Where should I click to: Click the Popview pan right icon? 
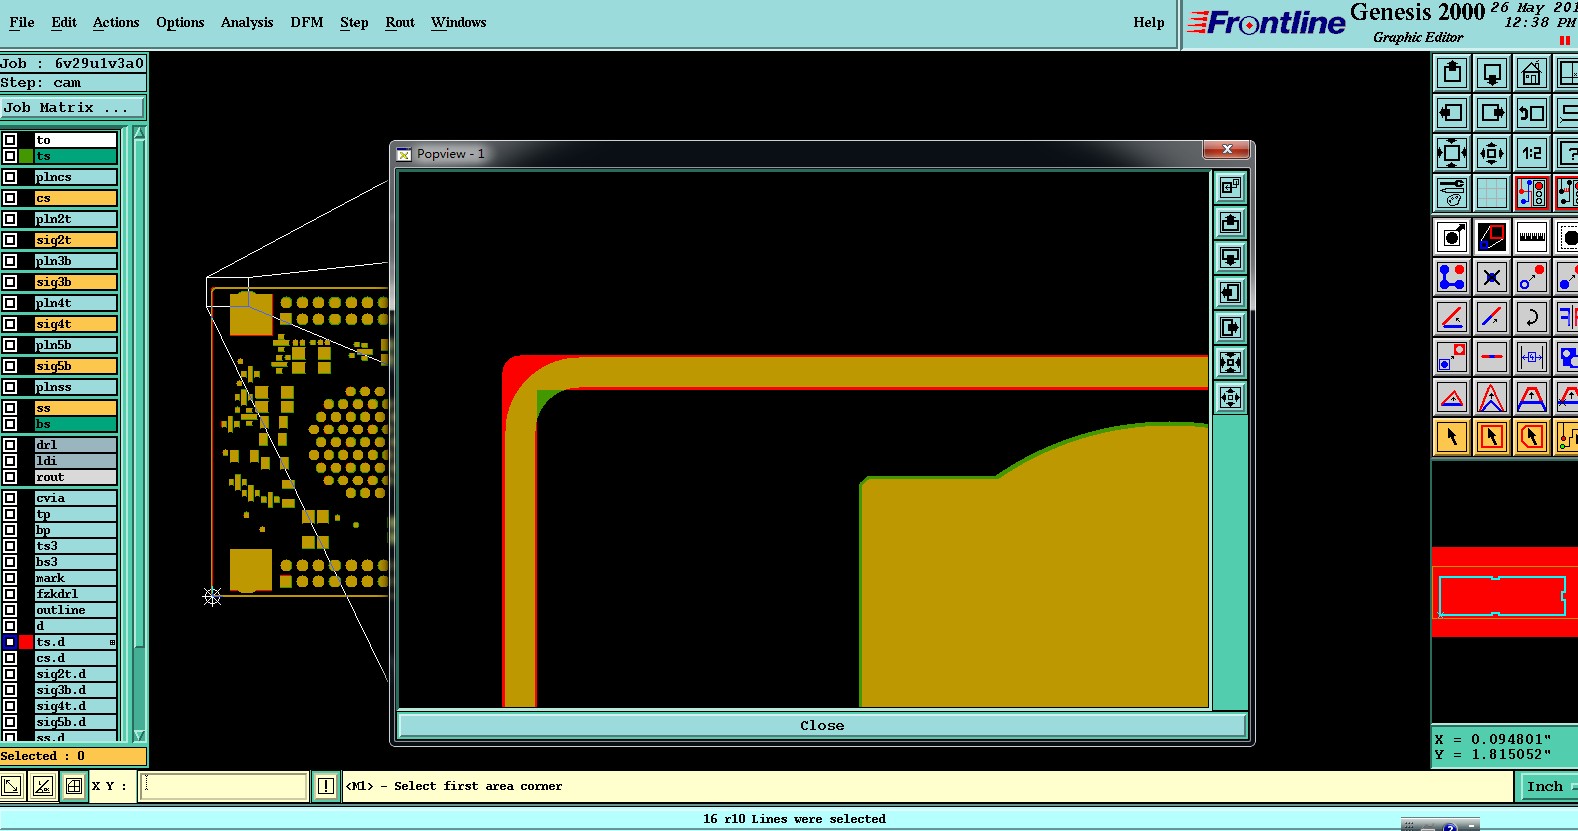1230,328
